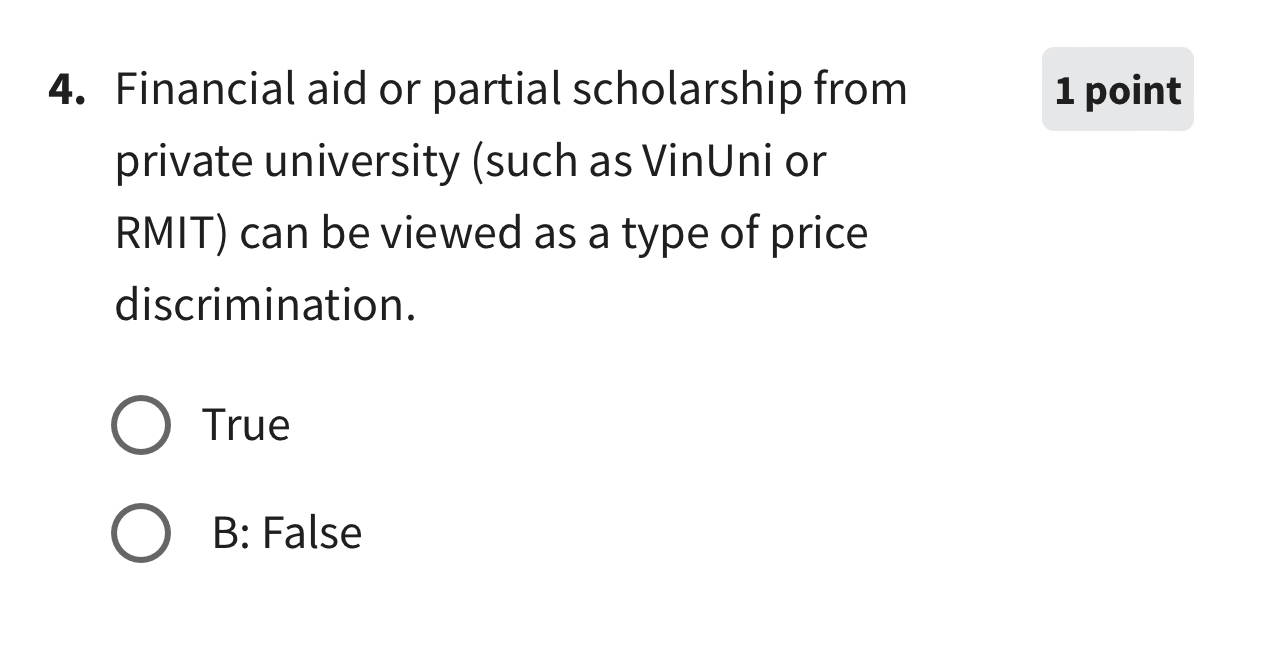Image resolution: width=1283 pixels, height=661 pixels.
Task: Click the unselected True circle
Action: (140, 424)
